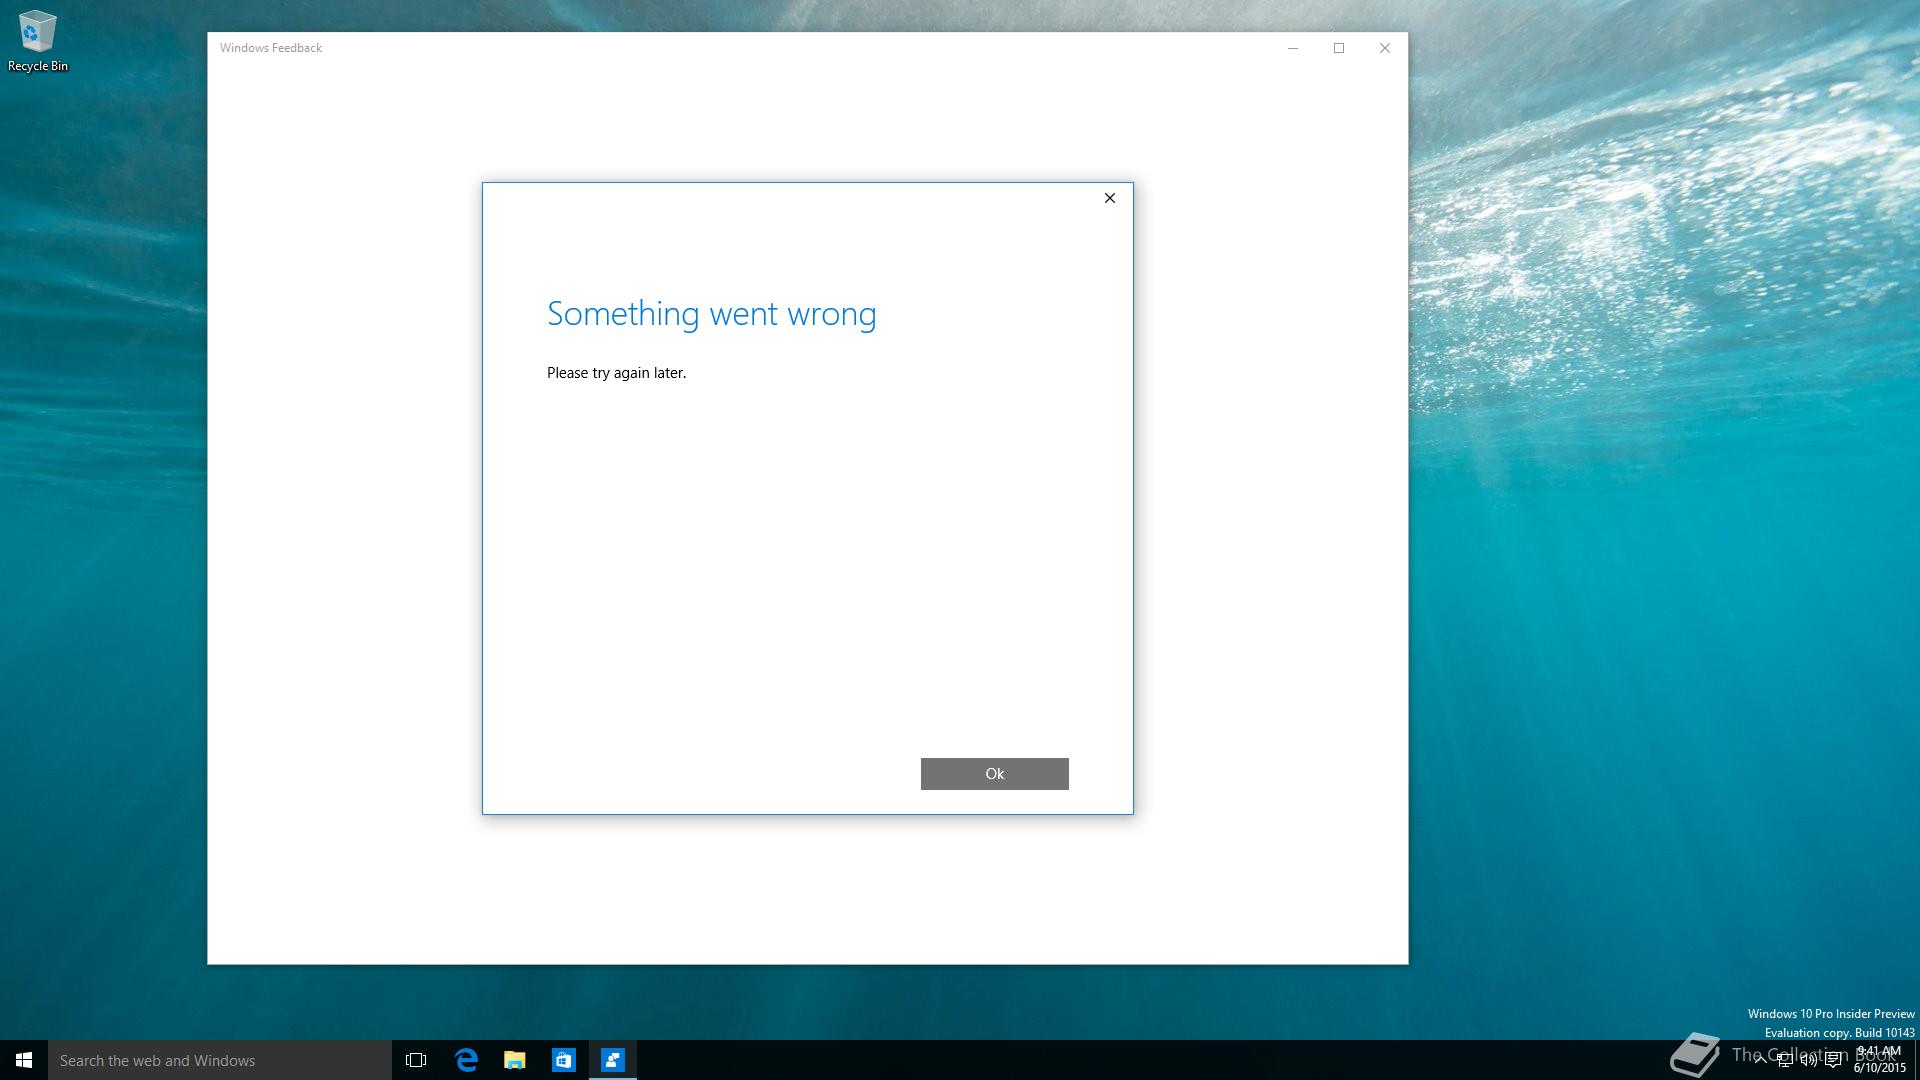Click the Show desktop strip at taskbar edge
This screenshot has height=1080, width=1920.
click(1916, 1060)
